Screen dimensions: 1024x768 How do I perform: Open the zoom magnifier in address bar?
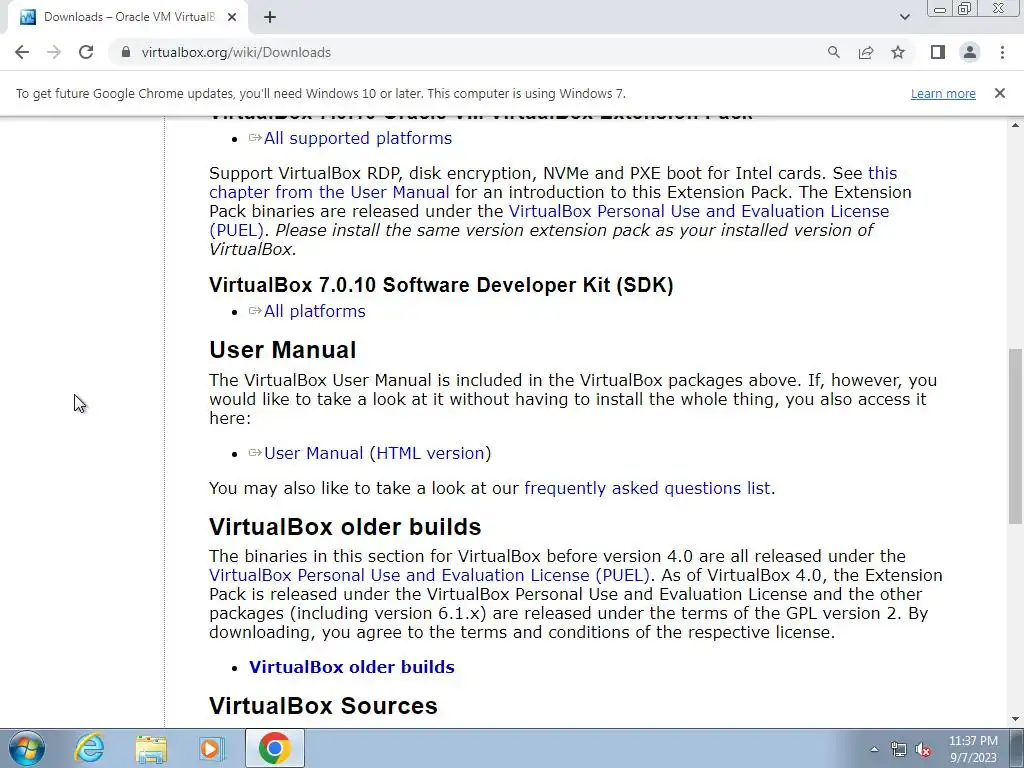pos(833,52)
